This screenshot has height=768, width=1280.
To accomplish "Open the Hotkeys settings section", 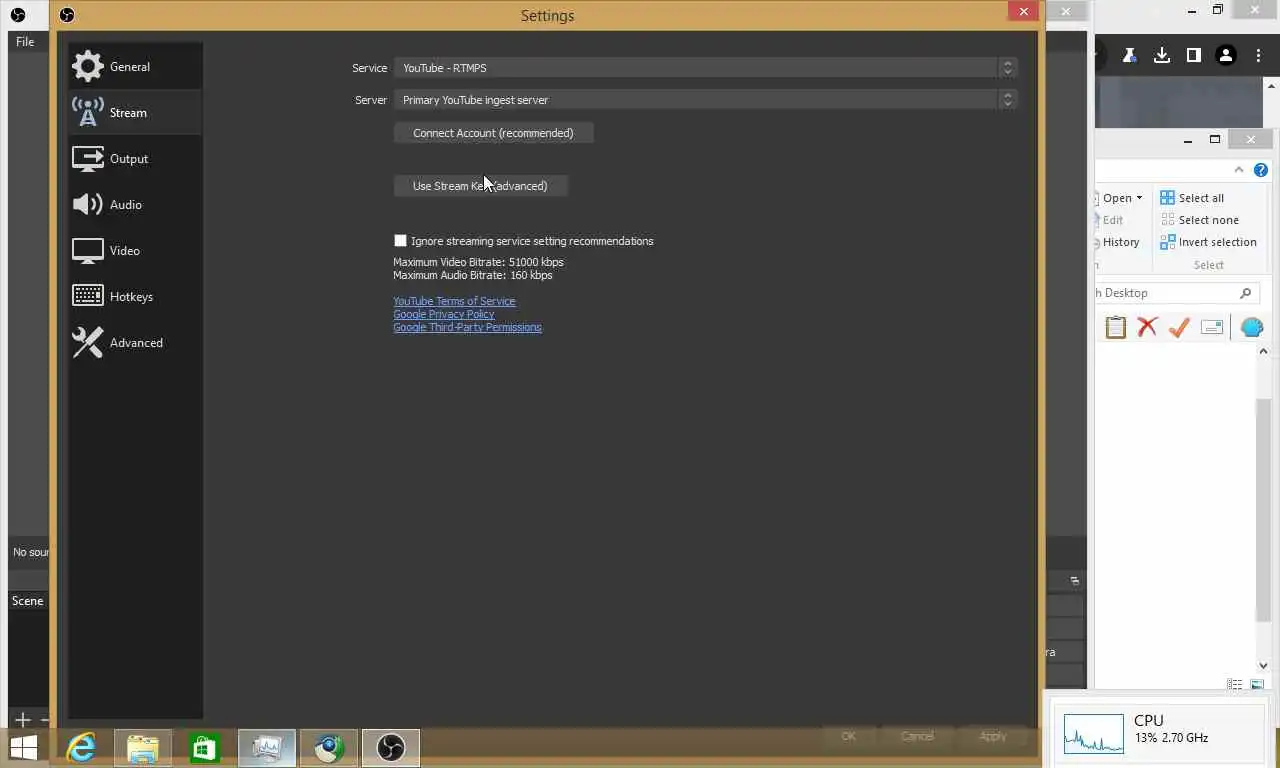I will tap(135, 297).
